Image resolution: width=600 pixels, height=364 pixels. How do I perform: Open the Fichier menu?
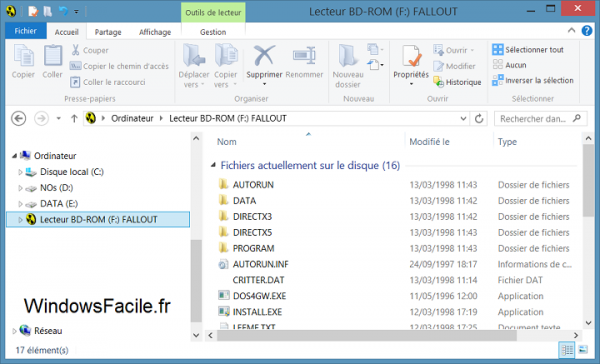26,31
